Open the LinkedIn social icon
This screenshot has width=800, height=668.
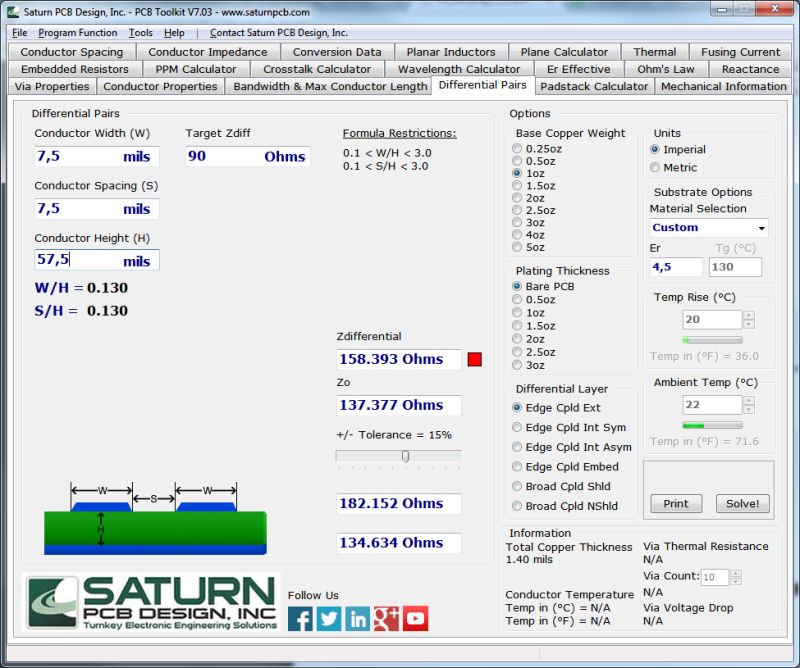[356, 618]
